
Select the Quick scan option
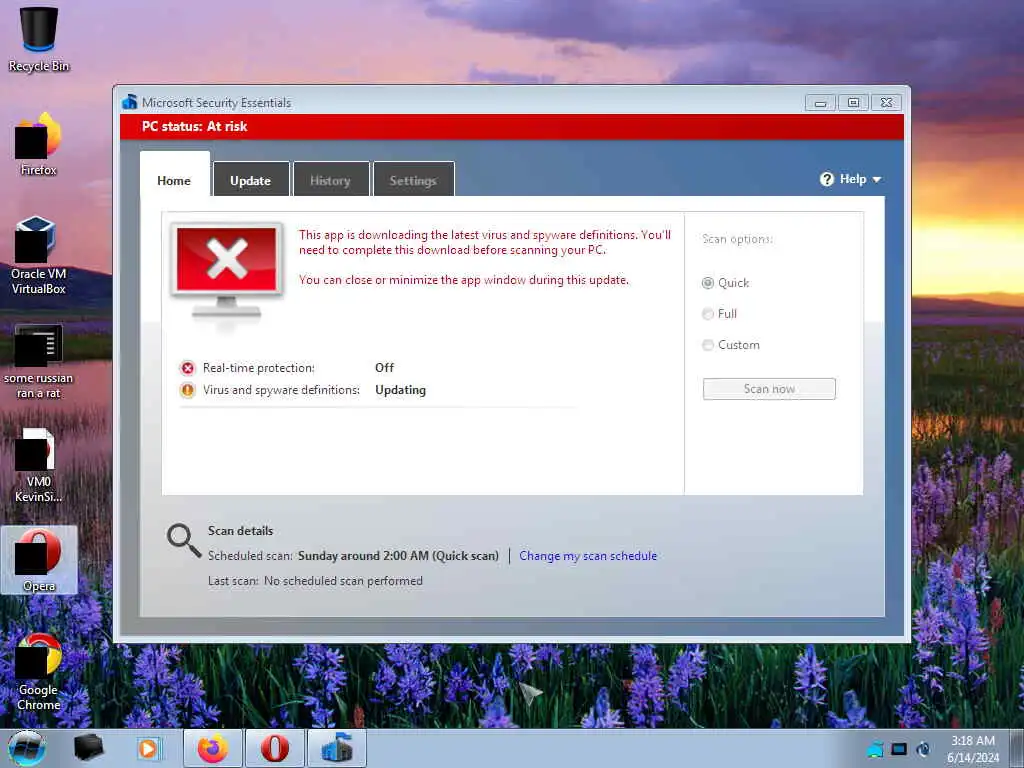click(707, 283)
